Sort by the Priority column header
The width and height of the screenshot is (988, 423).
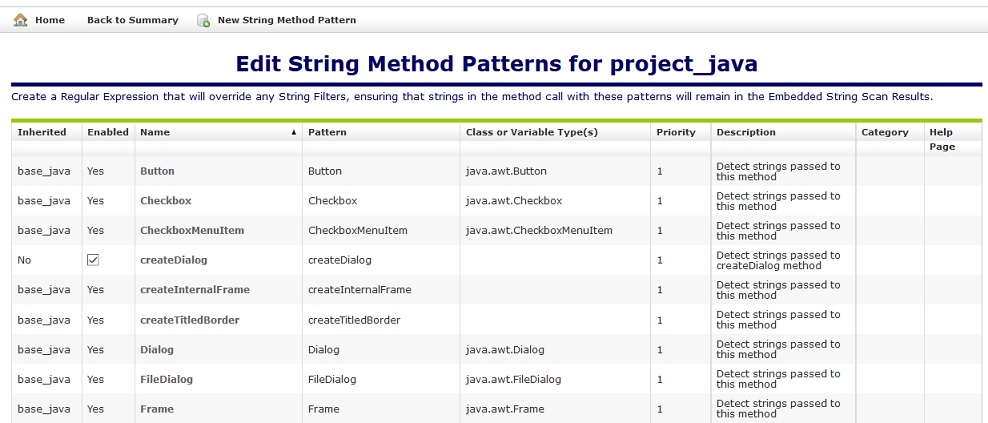click(675, 132)
